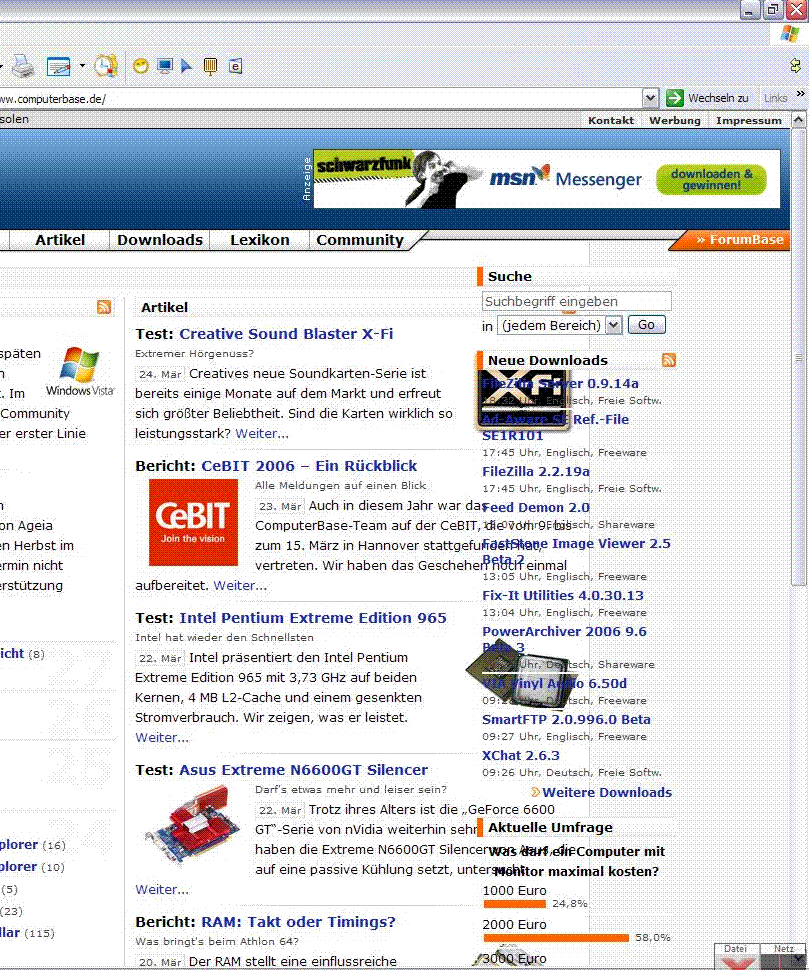Click the blue arrow pointer toolbar icon
Screen dimensions: 809x970
tap(186, 66)
